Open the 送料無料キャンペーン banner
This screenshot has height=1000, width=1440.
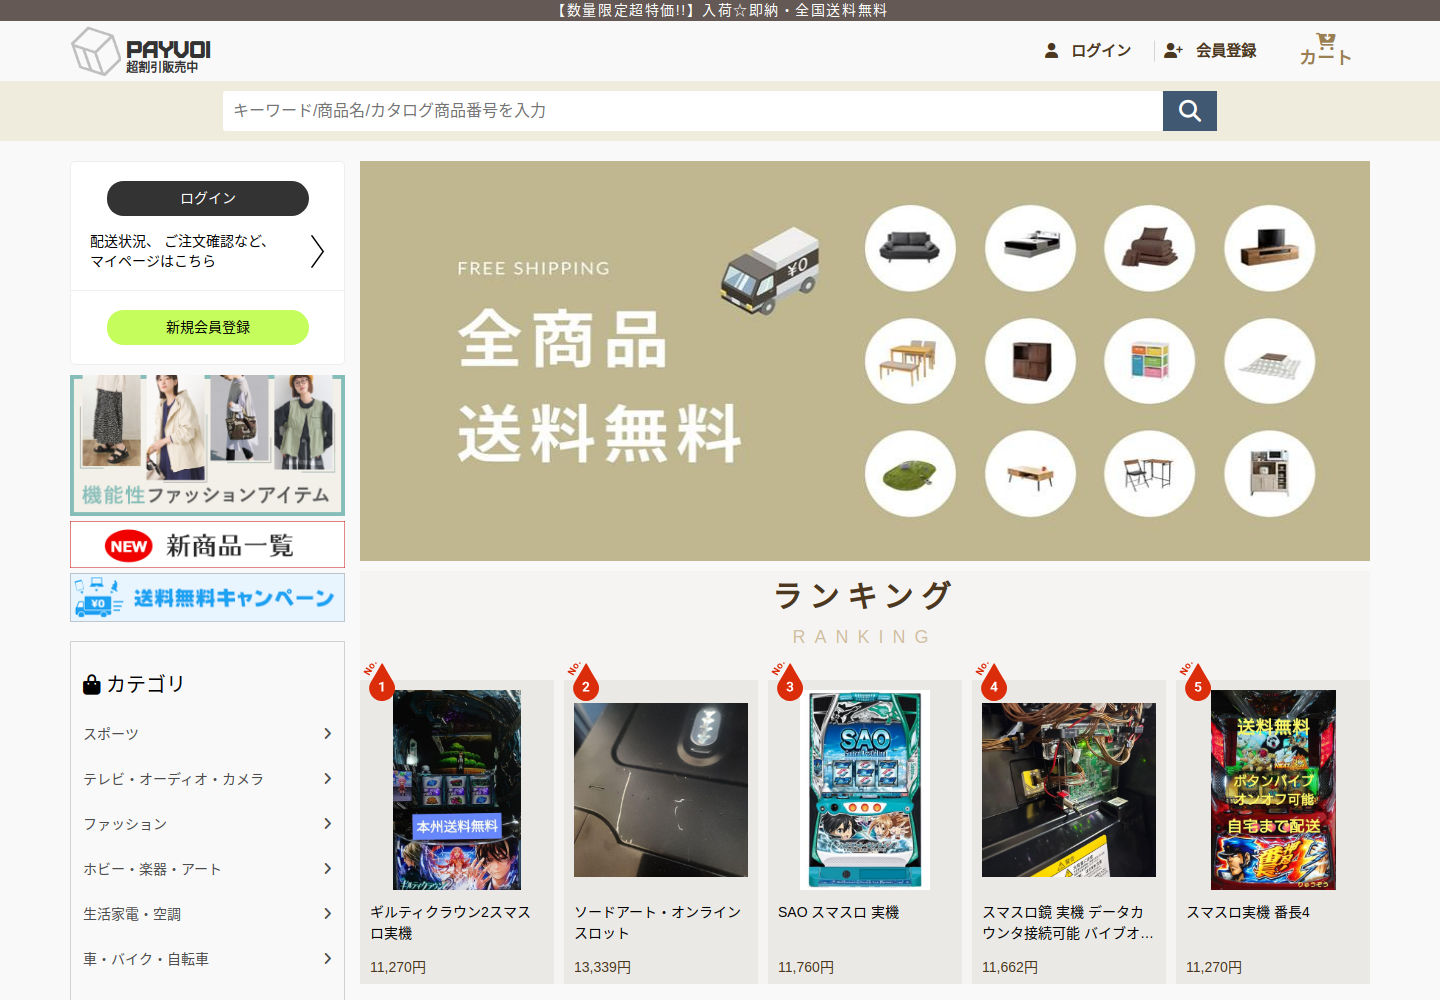click(208, 598)
